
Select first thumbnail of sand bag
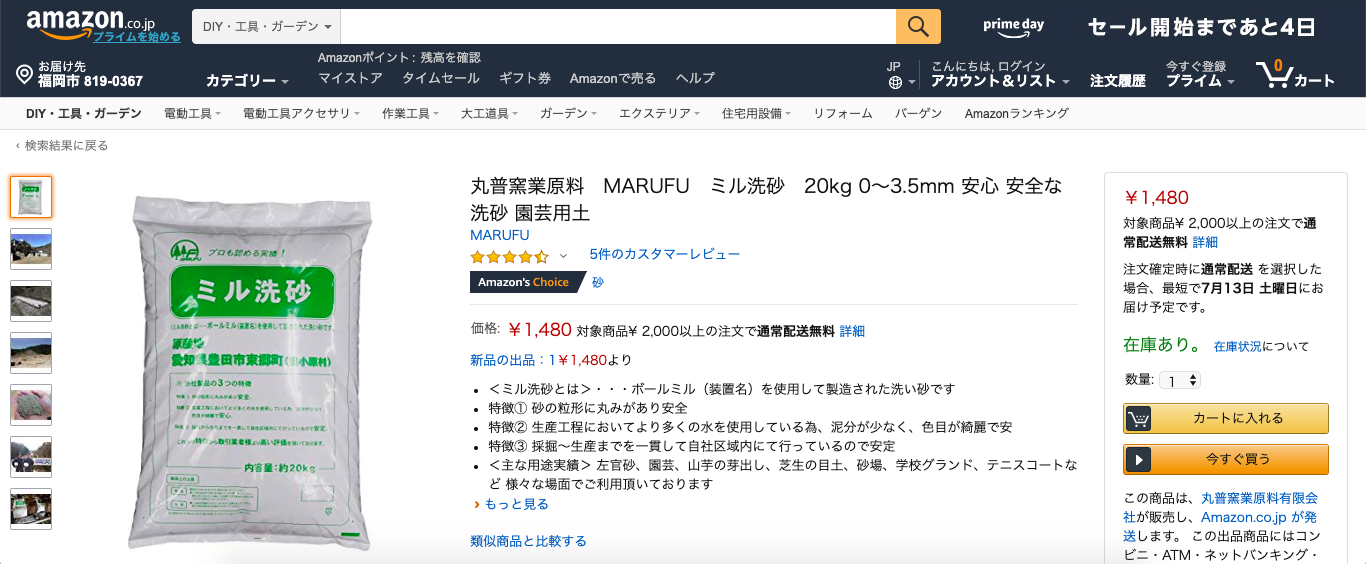pos(31,197)
